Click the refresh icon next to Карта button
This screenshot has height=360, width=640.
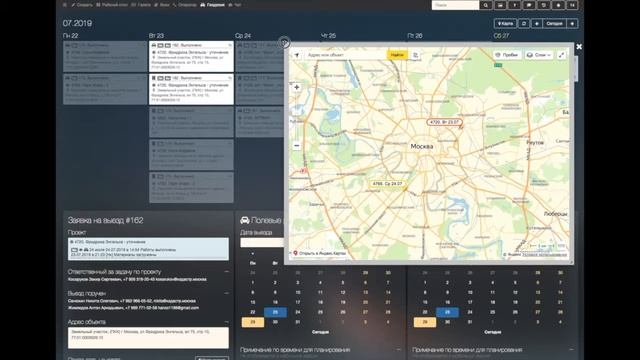(x=524, y=24)
